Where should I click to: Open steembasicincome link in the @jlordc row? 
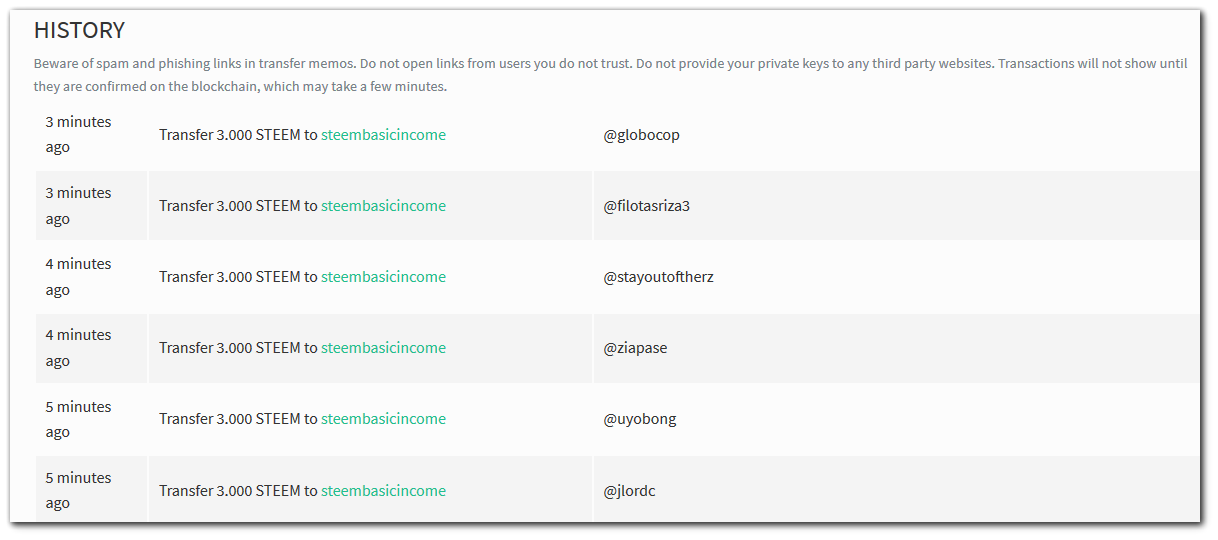pos(383,491)
